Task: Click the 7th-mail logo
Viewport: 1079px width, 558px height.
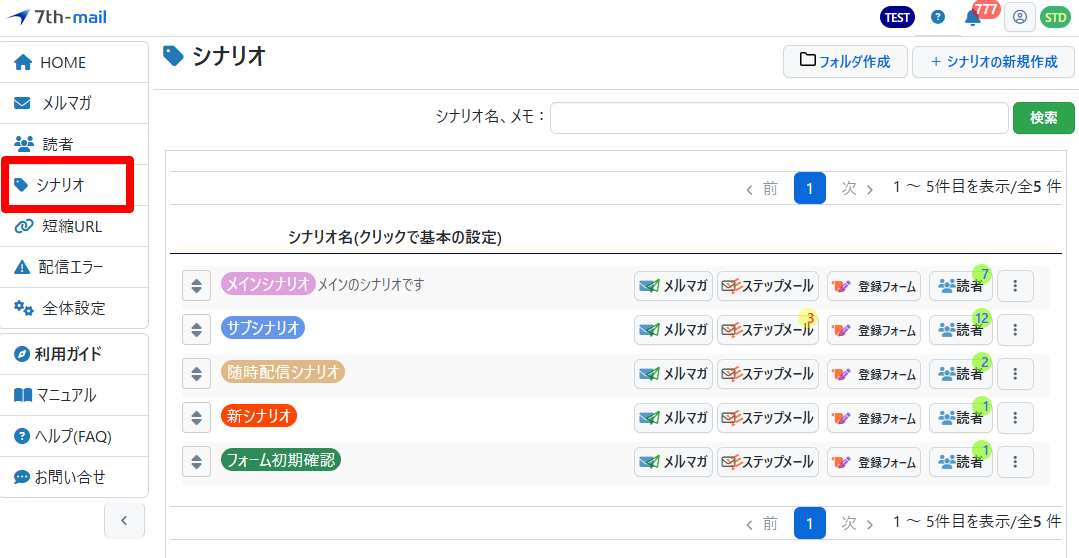Action: [x=56, y=17]
